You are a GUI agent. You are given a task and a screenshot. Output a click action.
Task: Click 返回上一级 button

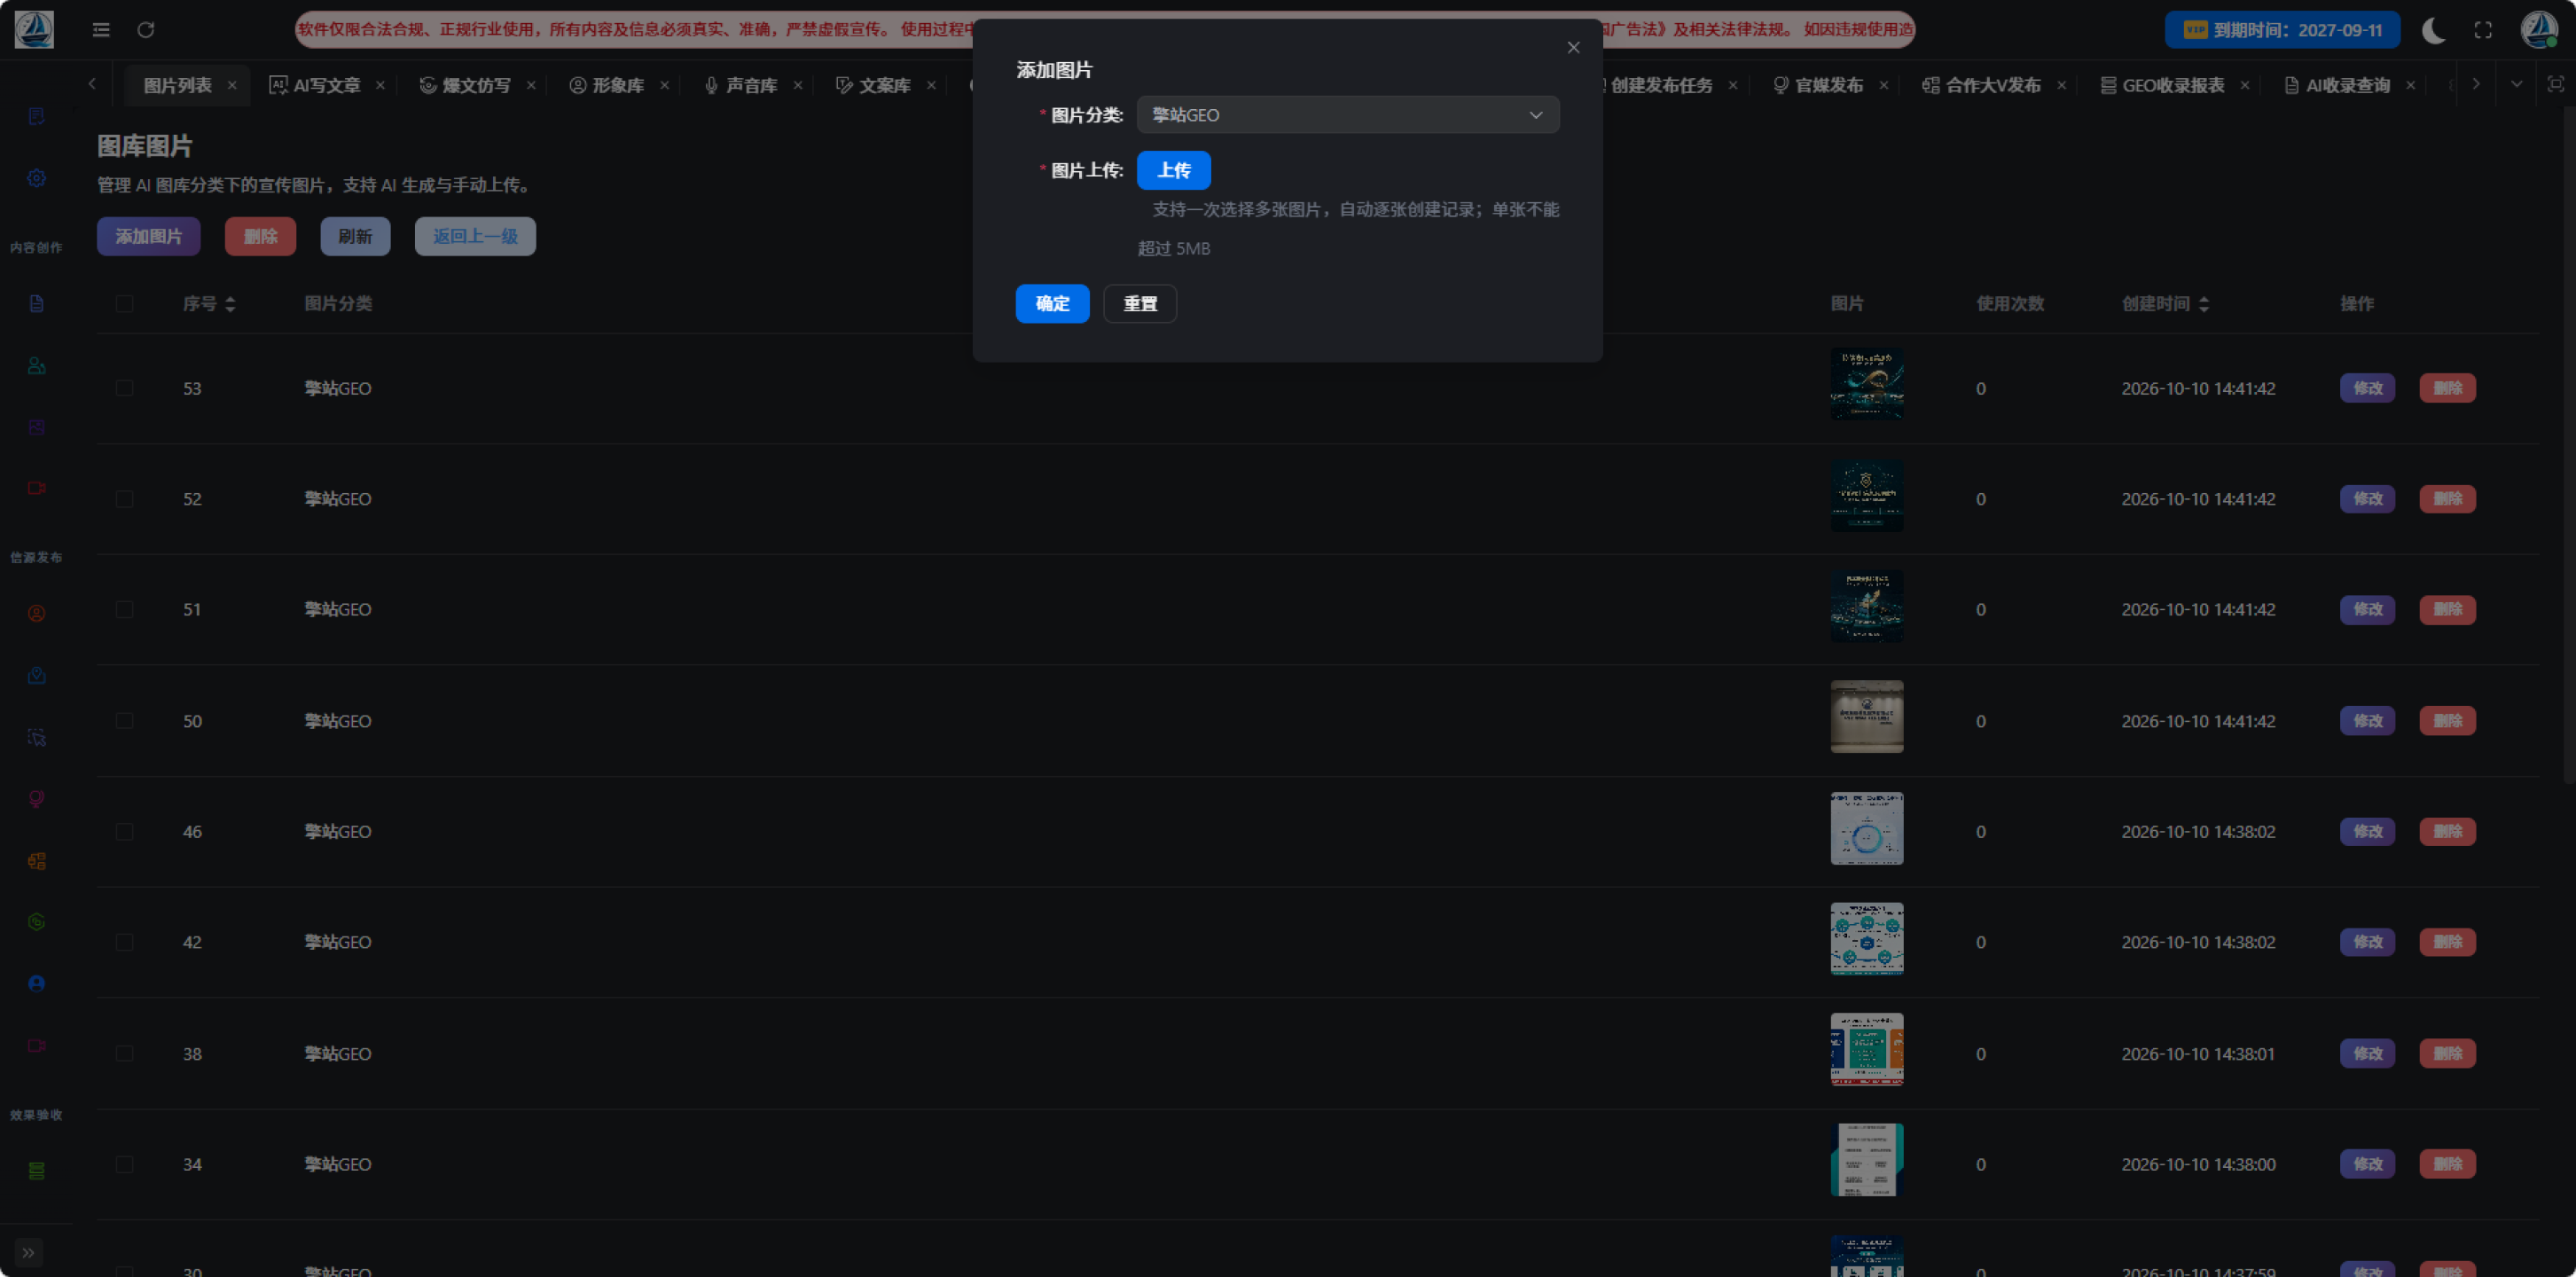[x=475, y=236]
